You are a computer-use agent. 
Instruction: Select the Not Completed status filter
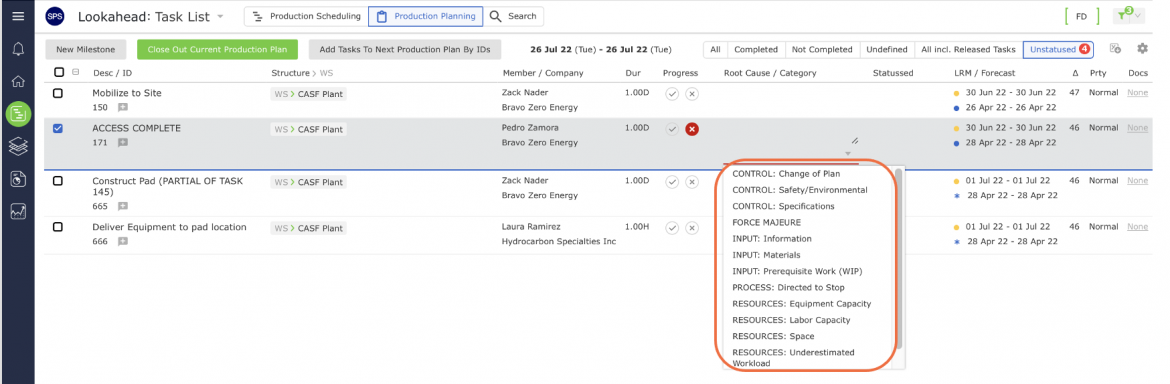[x=822, y=49]
